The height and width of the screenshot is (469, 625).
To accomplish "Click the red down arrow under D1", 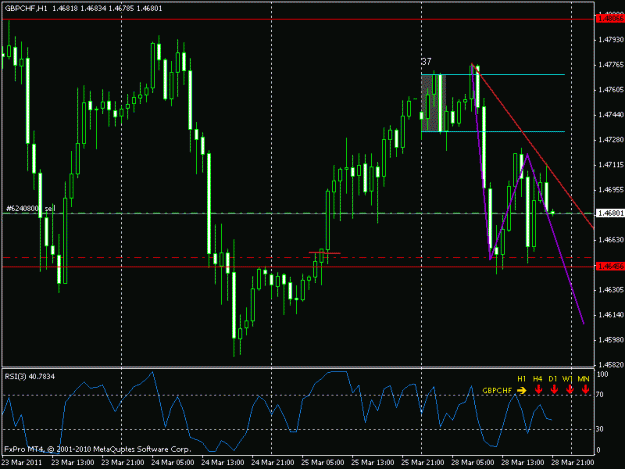I will click(554, 390).
